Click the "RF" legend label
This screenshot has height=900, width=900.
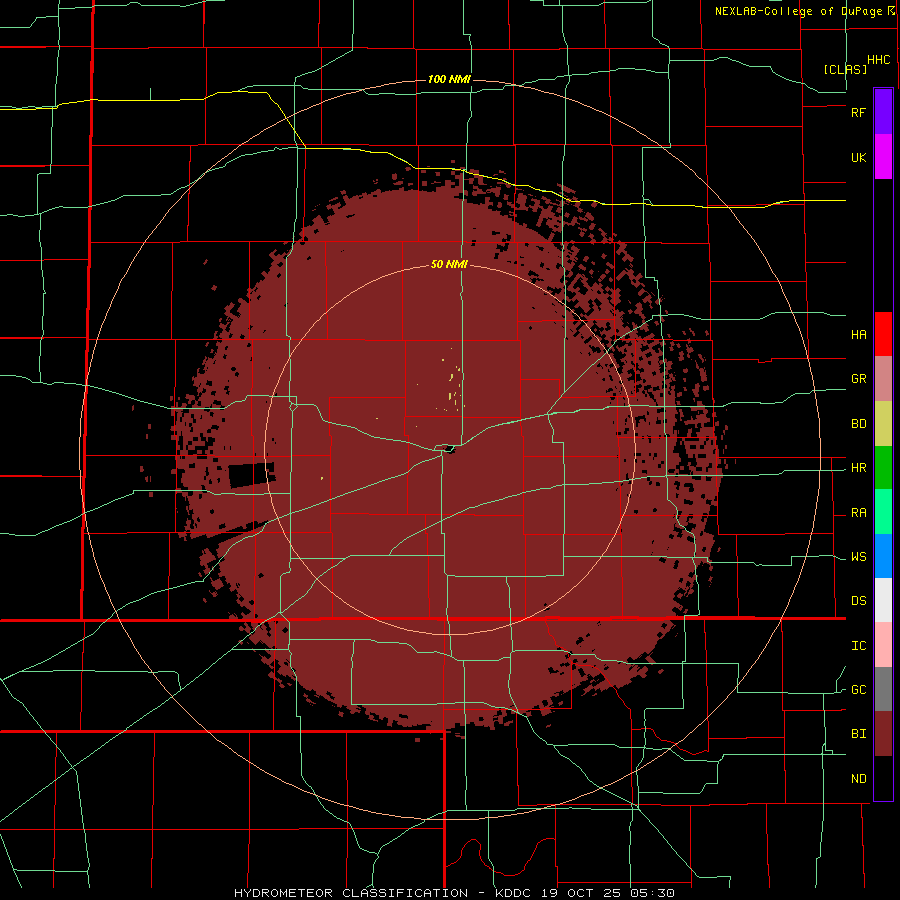pos(858,112)
